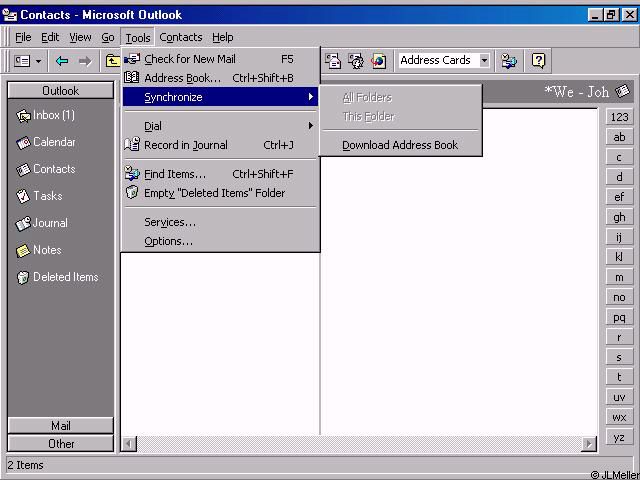Jump to contacts under ij
The image size is (640, 480).
pyautogui.click(x=619, y=237)
